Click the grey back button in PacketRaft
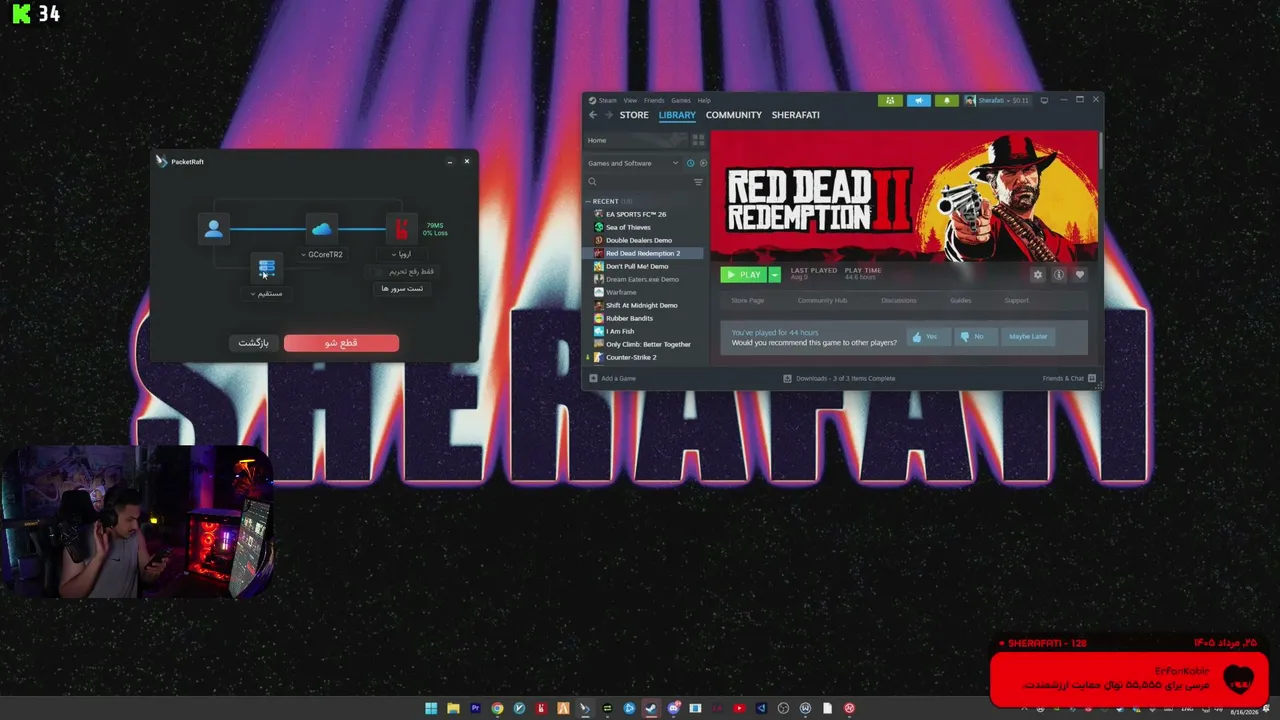1280x720 pixels. [254, 343]
